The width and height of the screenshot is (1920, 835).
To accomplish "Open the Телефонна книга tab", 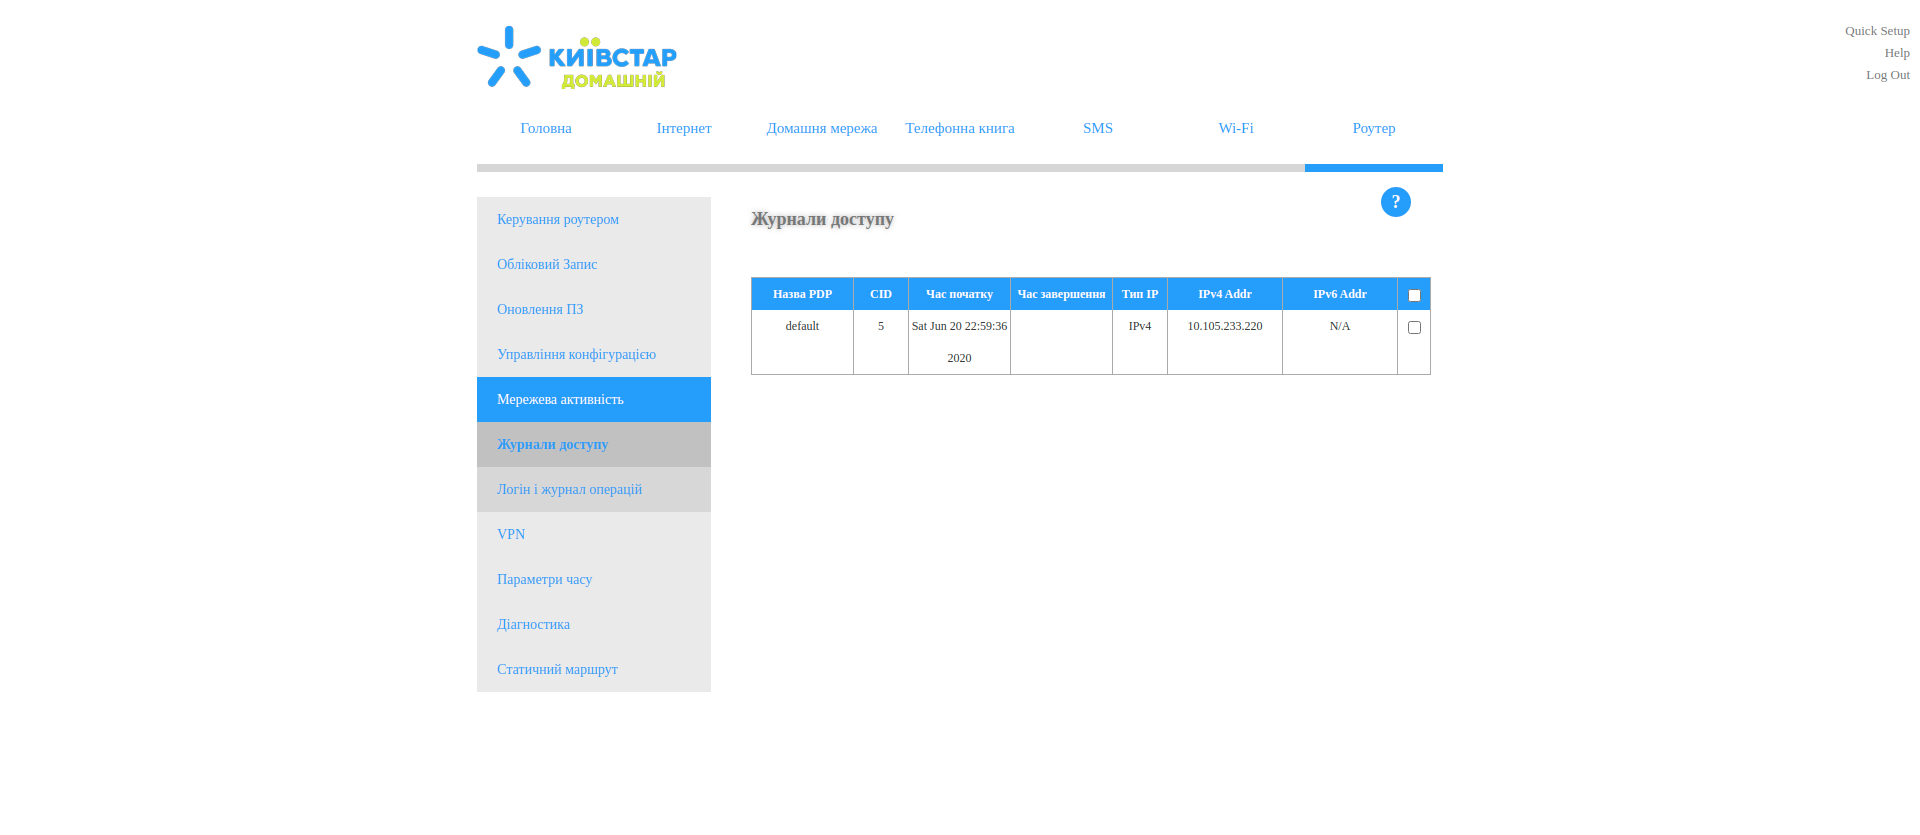I will click(959, 128).
